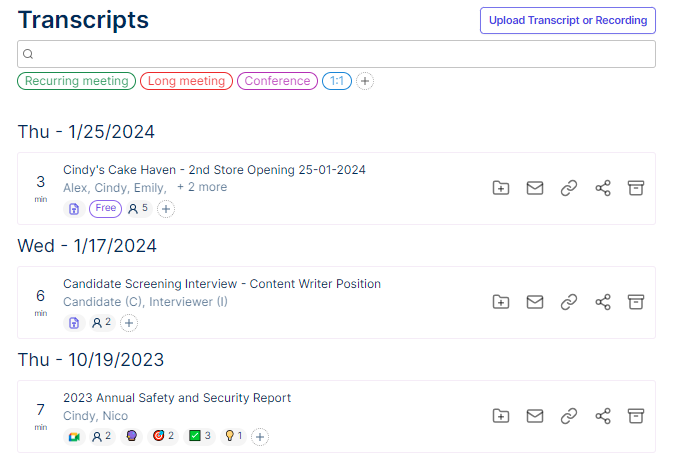Click Google Meet icon on Safety report
This screenshot has height=460, width=699.
pos(73,436)
